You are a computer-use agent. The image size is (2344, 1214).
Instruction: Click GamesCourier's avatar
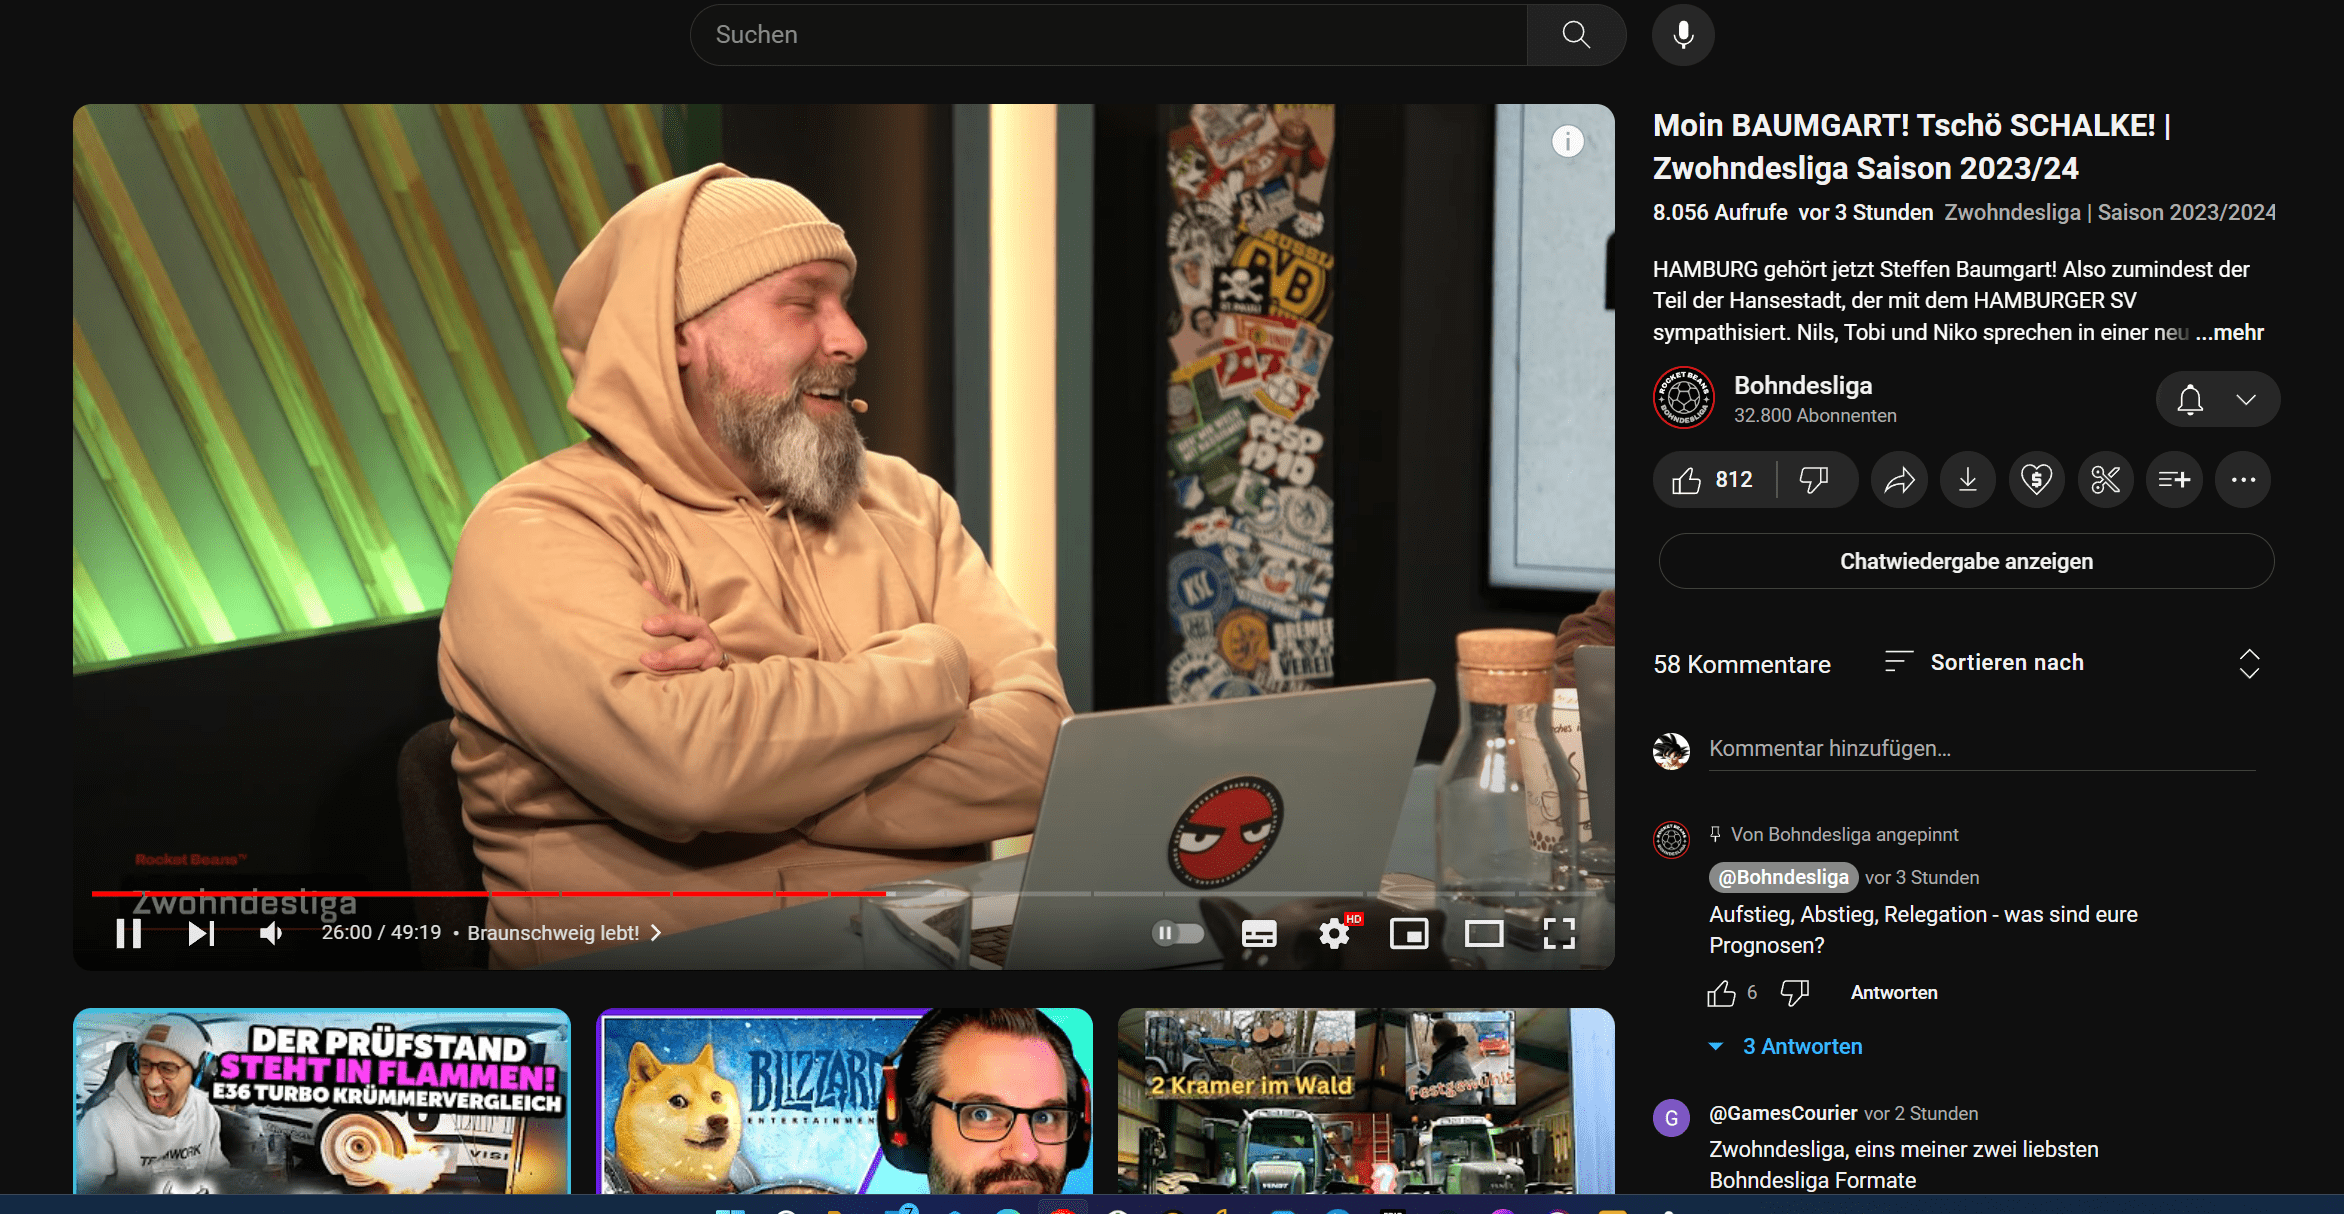[1671, 1118]
